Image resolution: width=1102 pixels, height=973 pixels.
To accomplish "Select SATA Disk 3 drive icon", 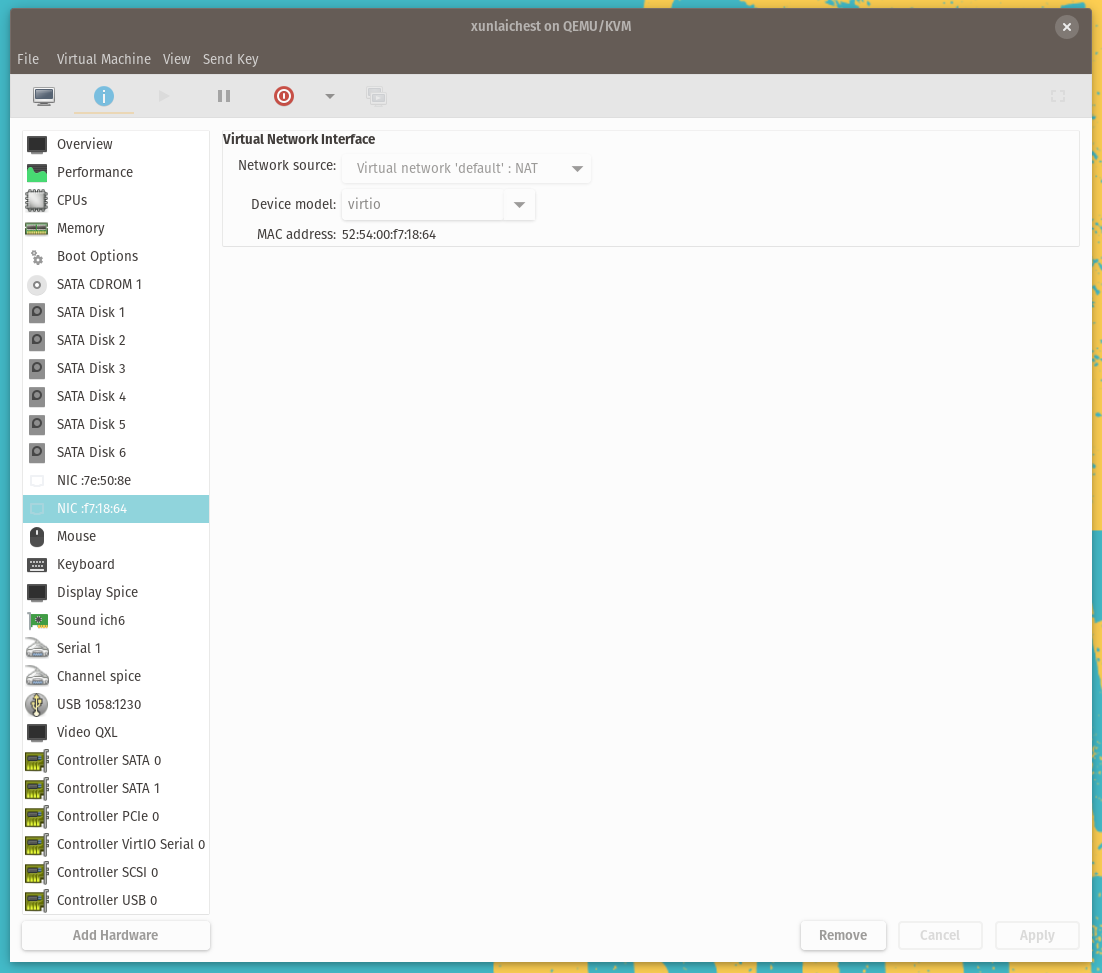I will coord(37,368).
